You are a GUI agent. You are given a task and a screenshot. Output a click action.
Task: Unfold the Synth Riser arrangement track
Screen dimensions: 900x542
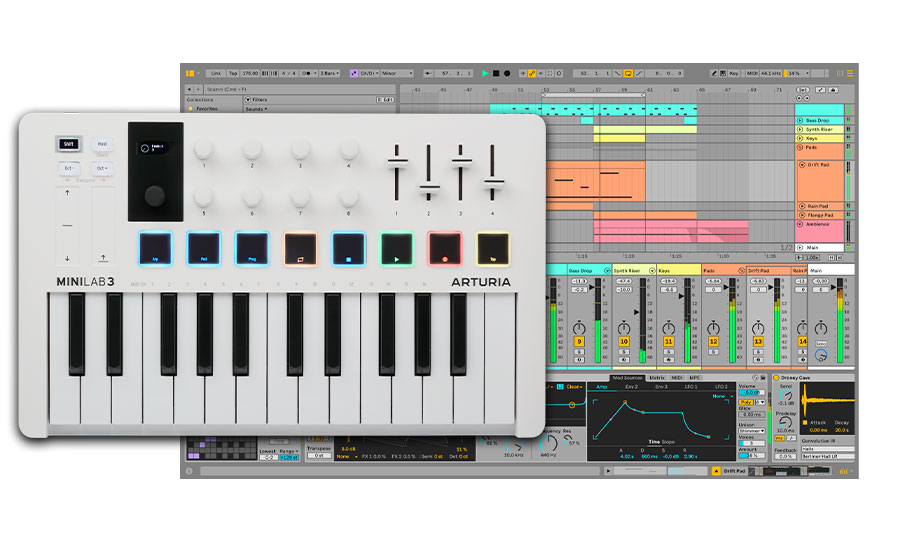pyautogui.click(x=800, y=130)
